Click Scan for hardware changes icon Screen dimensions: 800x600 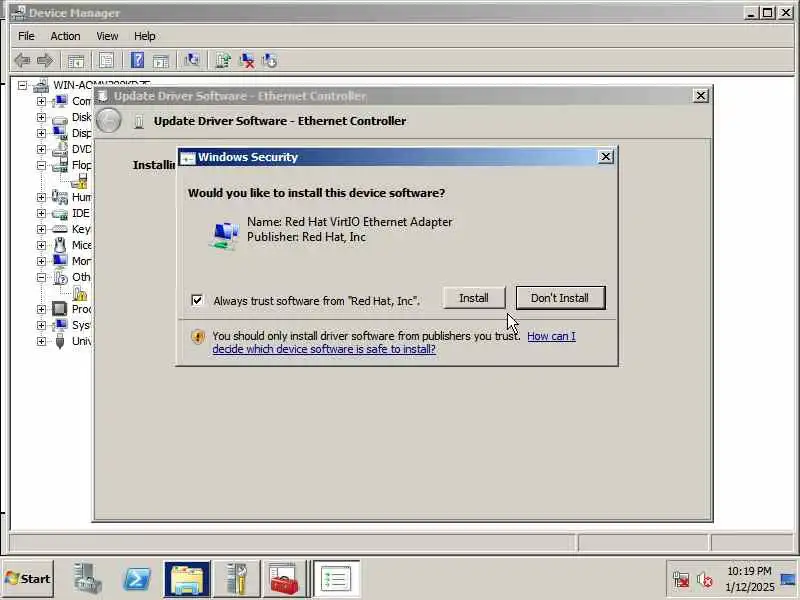point(192,61)
